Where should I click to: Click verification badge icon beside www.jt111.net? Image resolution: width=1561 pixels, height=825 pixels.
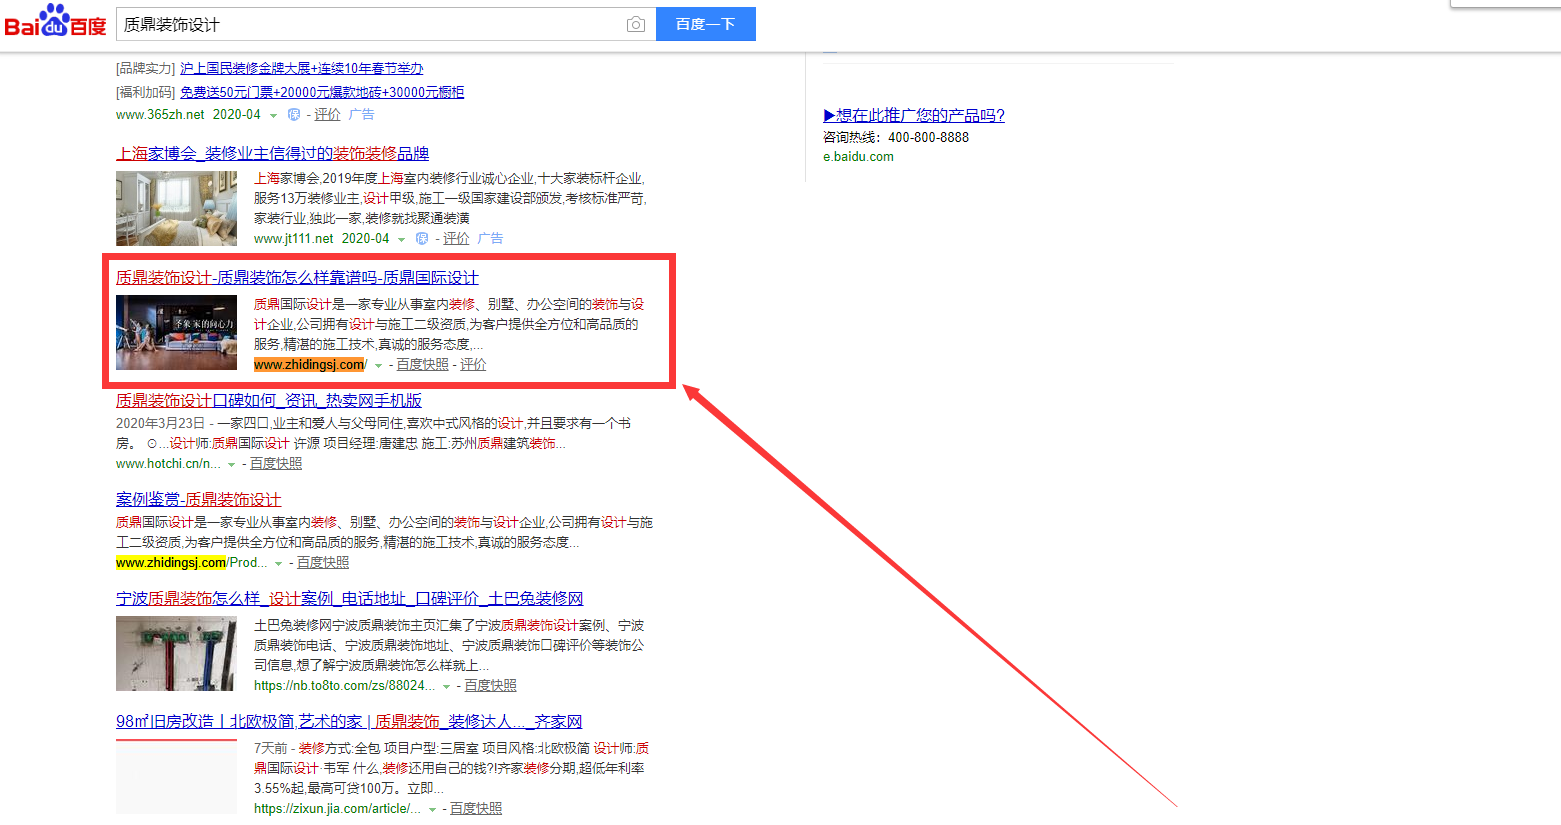(422, 239)
